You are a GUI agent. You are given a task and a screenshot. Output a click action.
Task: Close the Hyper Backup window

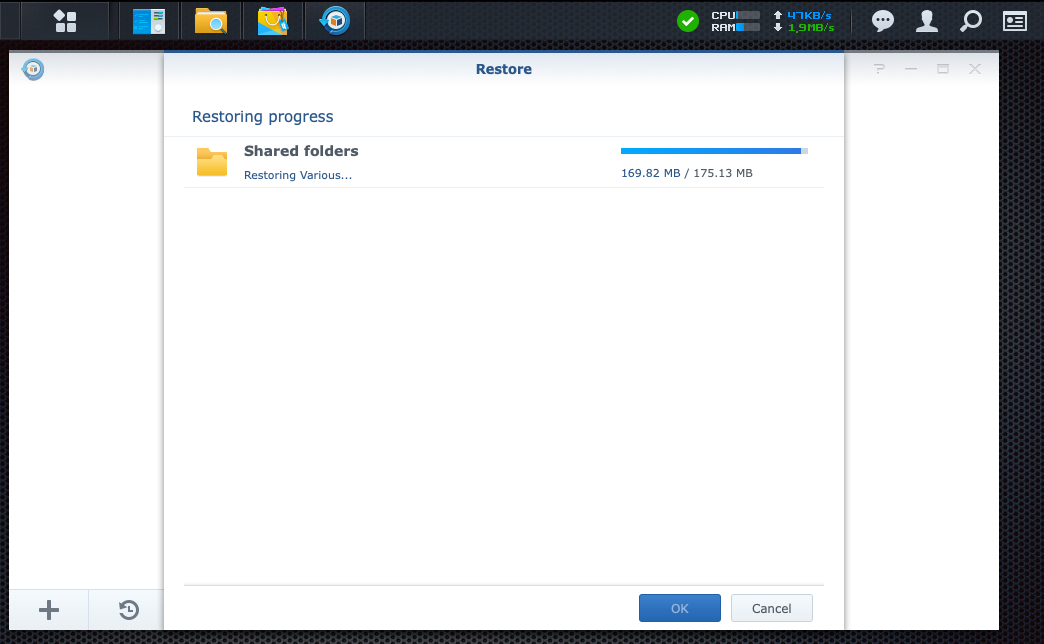pos(975,69)
